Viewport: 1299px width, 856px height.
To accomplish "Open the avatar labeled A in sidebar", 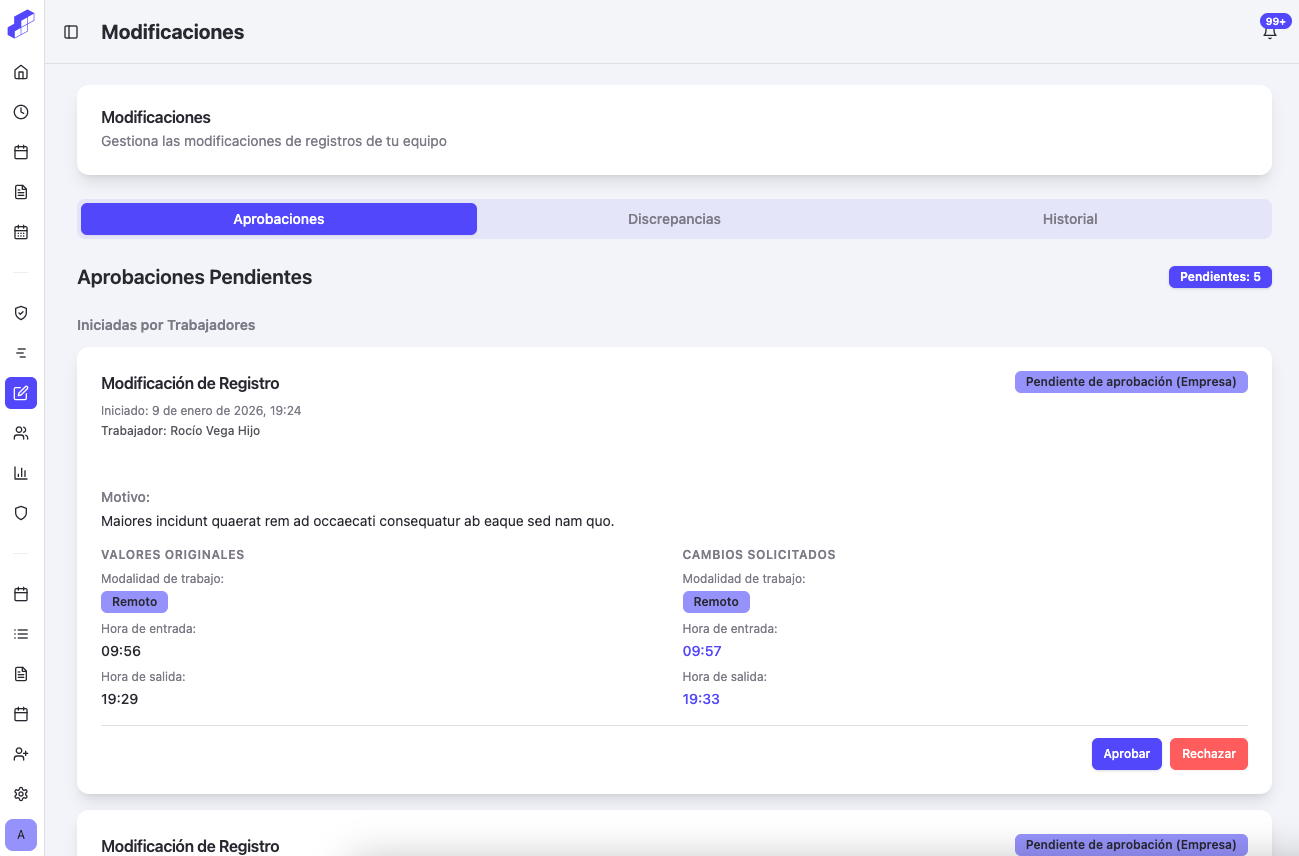I will [20, 835].
